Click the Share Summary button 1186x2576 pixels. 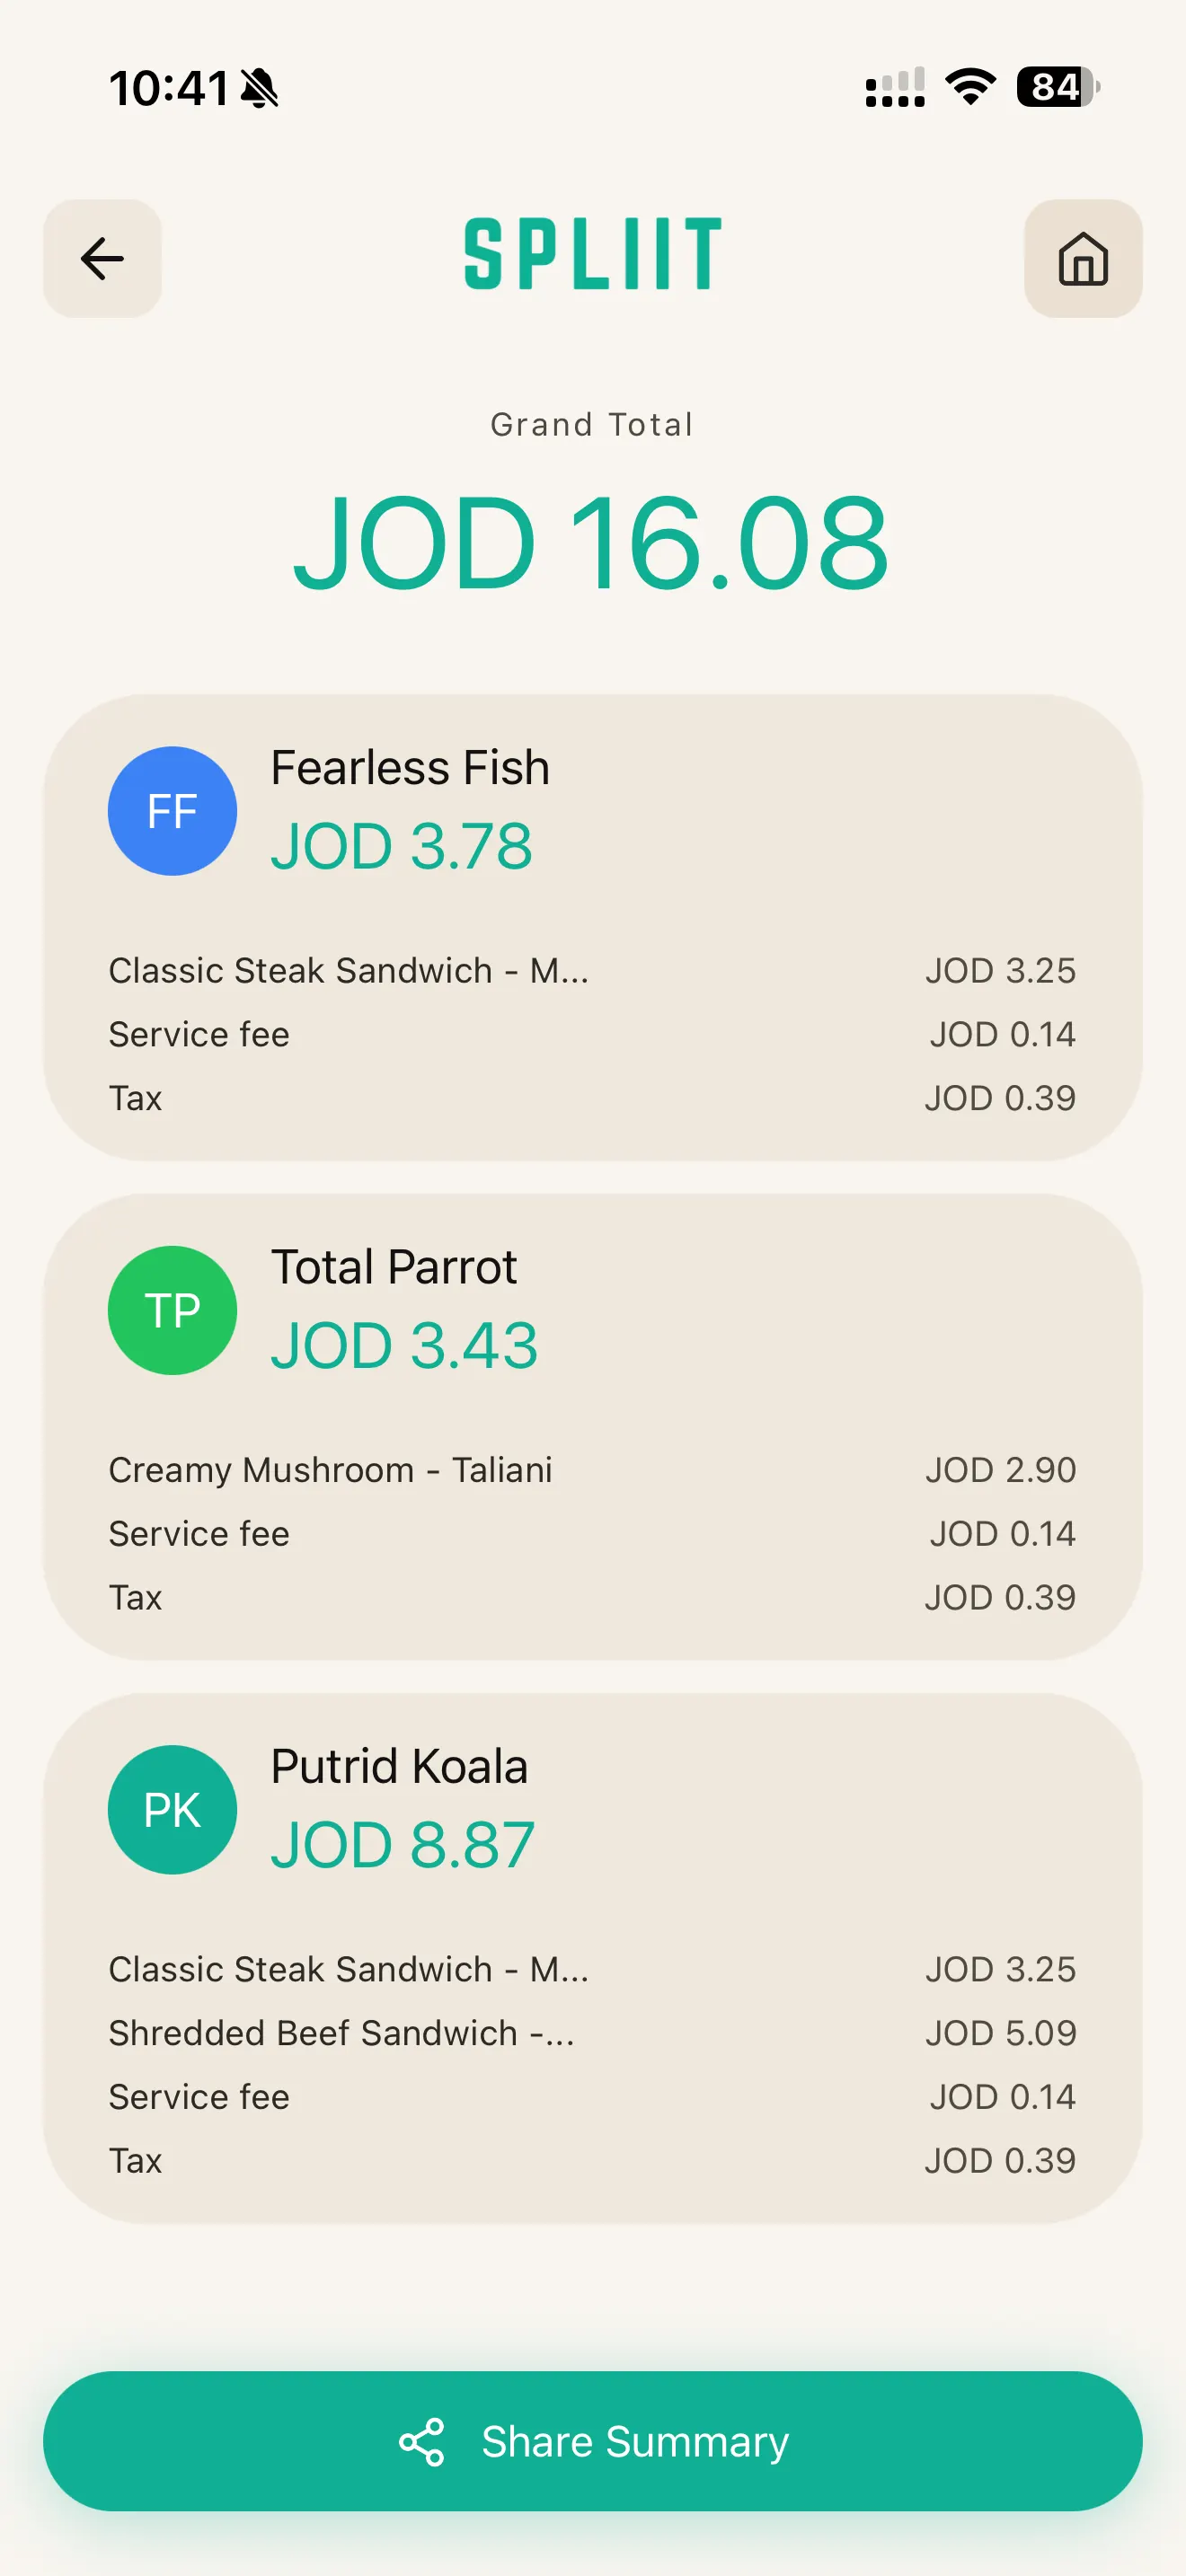click(x=593, y=2441)
